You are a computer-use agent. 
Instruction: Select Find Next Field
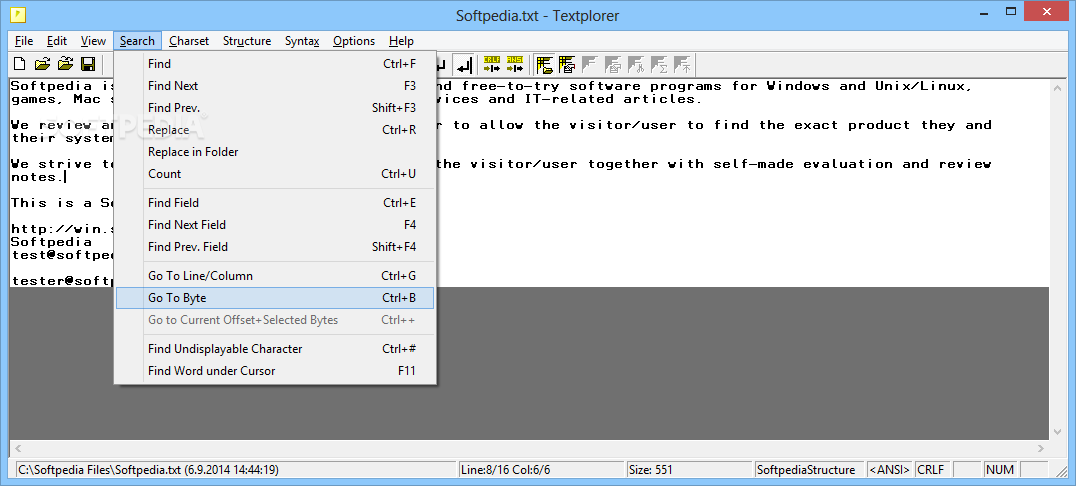[x=275, y=224]
